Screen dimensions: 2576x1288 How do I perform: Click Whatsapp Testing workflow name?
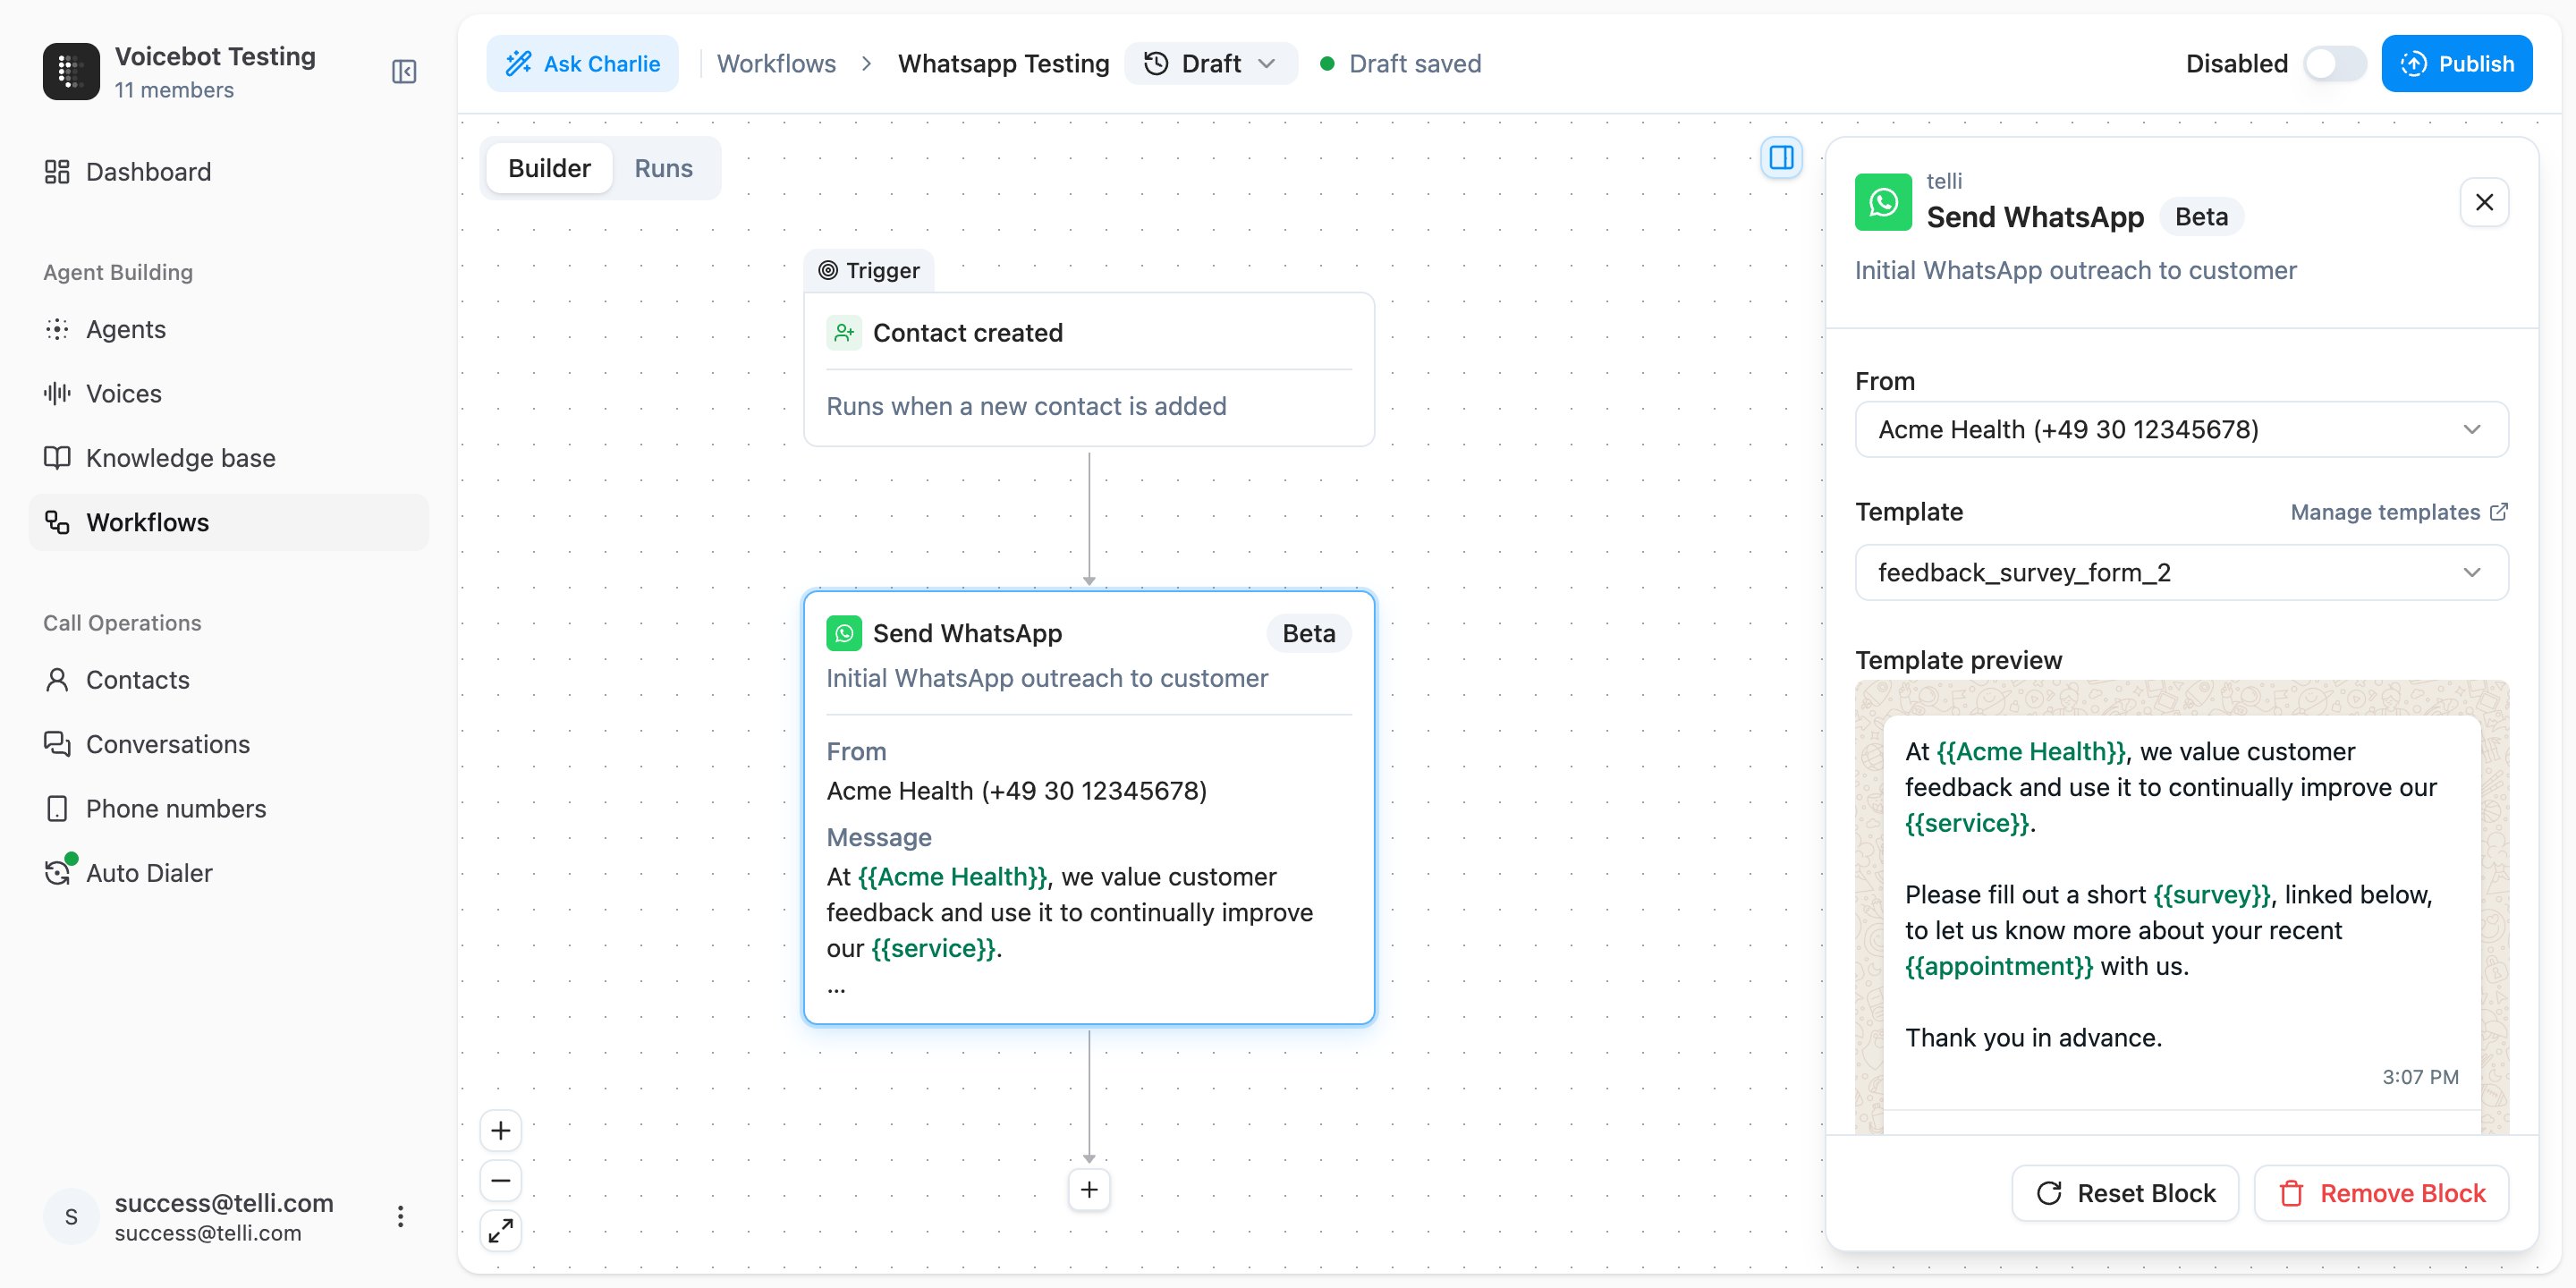[x=1003, y=64]
